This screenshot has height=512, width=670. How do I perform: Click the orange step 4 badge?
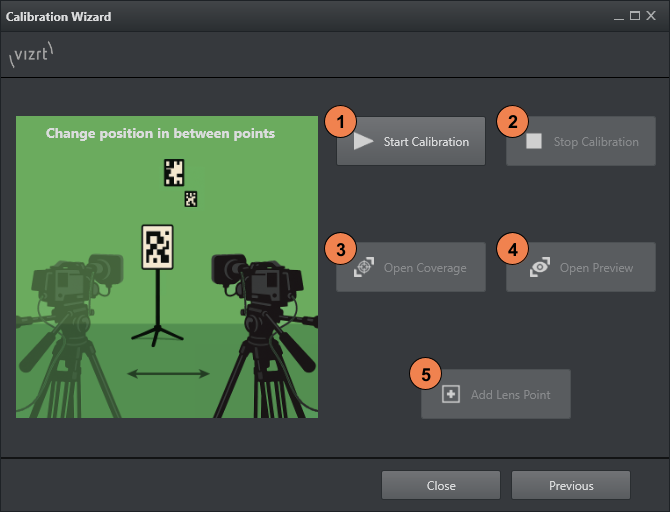[x=512, y=249]
